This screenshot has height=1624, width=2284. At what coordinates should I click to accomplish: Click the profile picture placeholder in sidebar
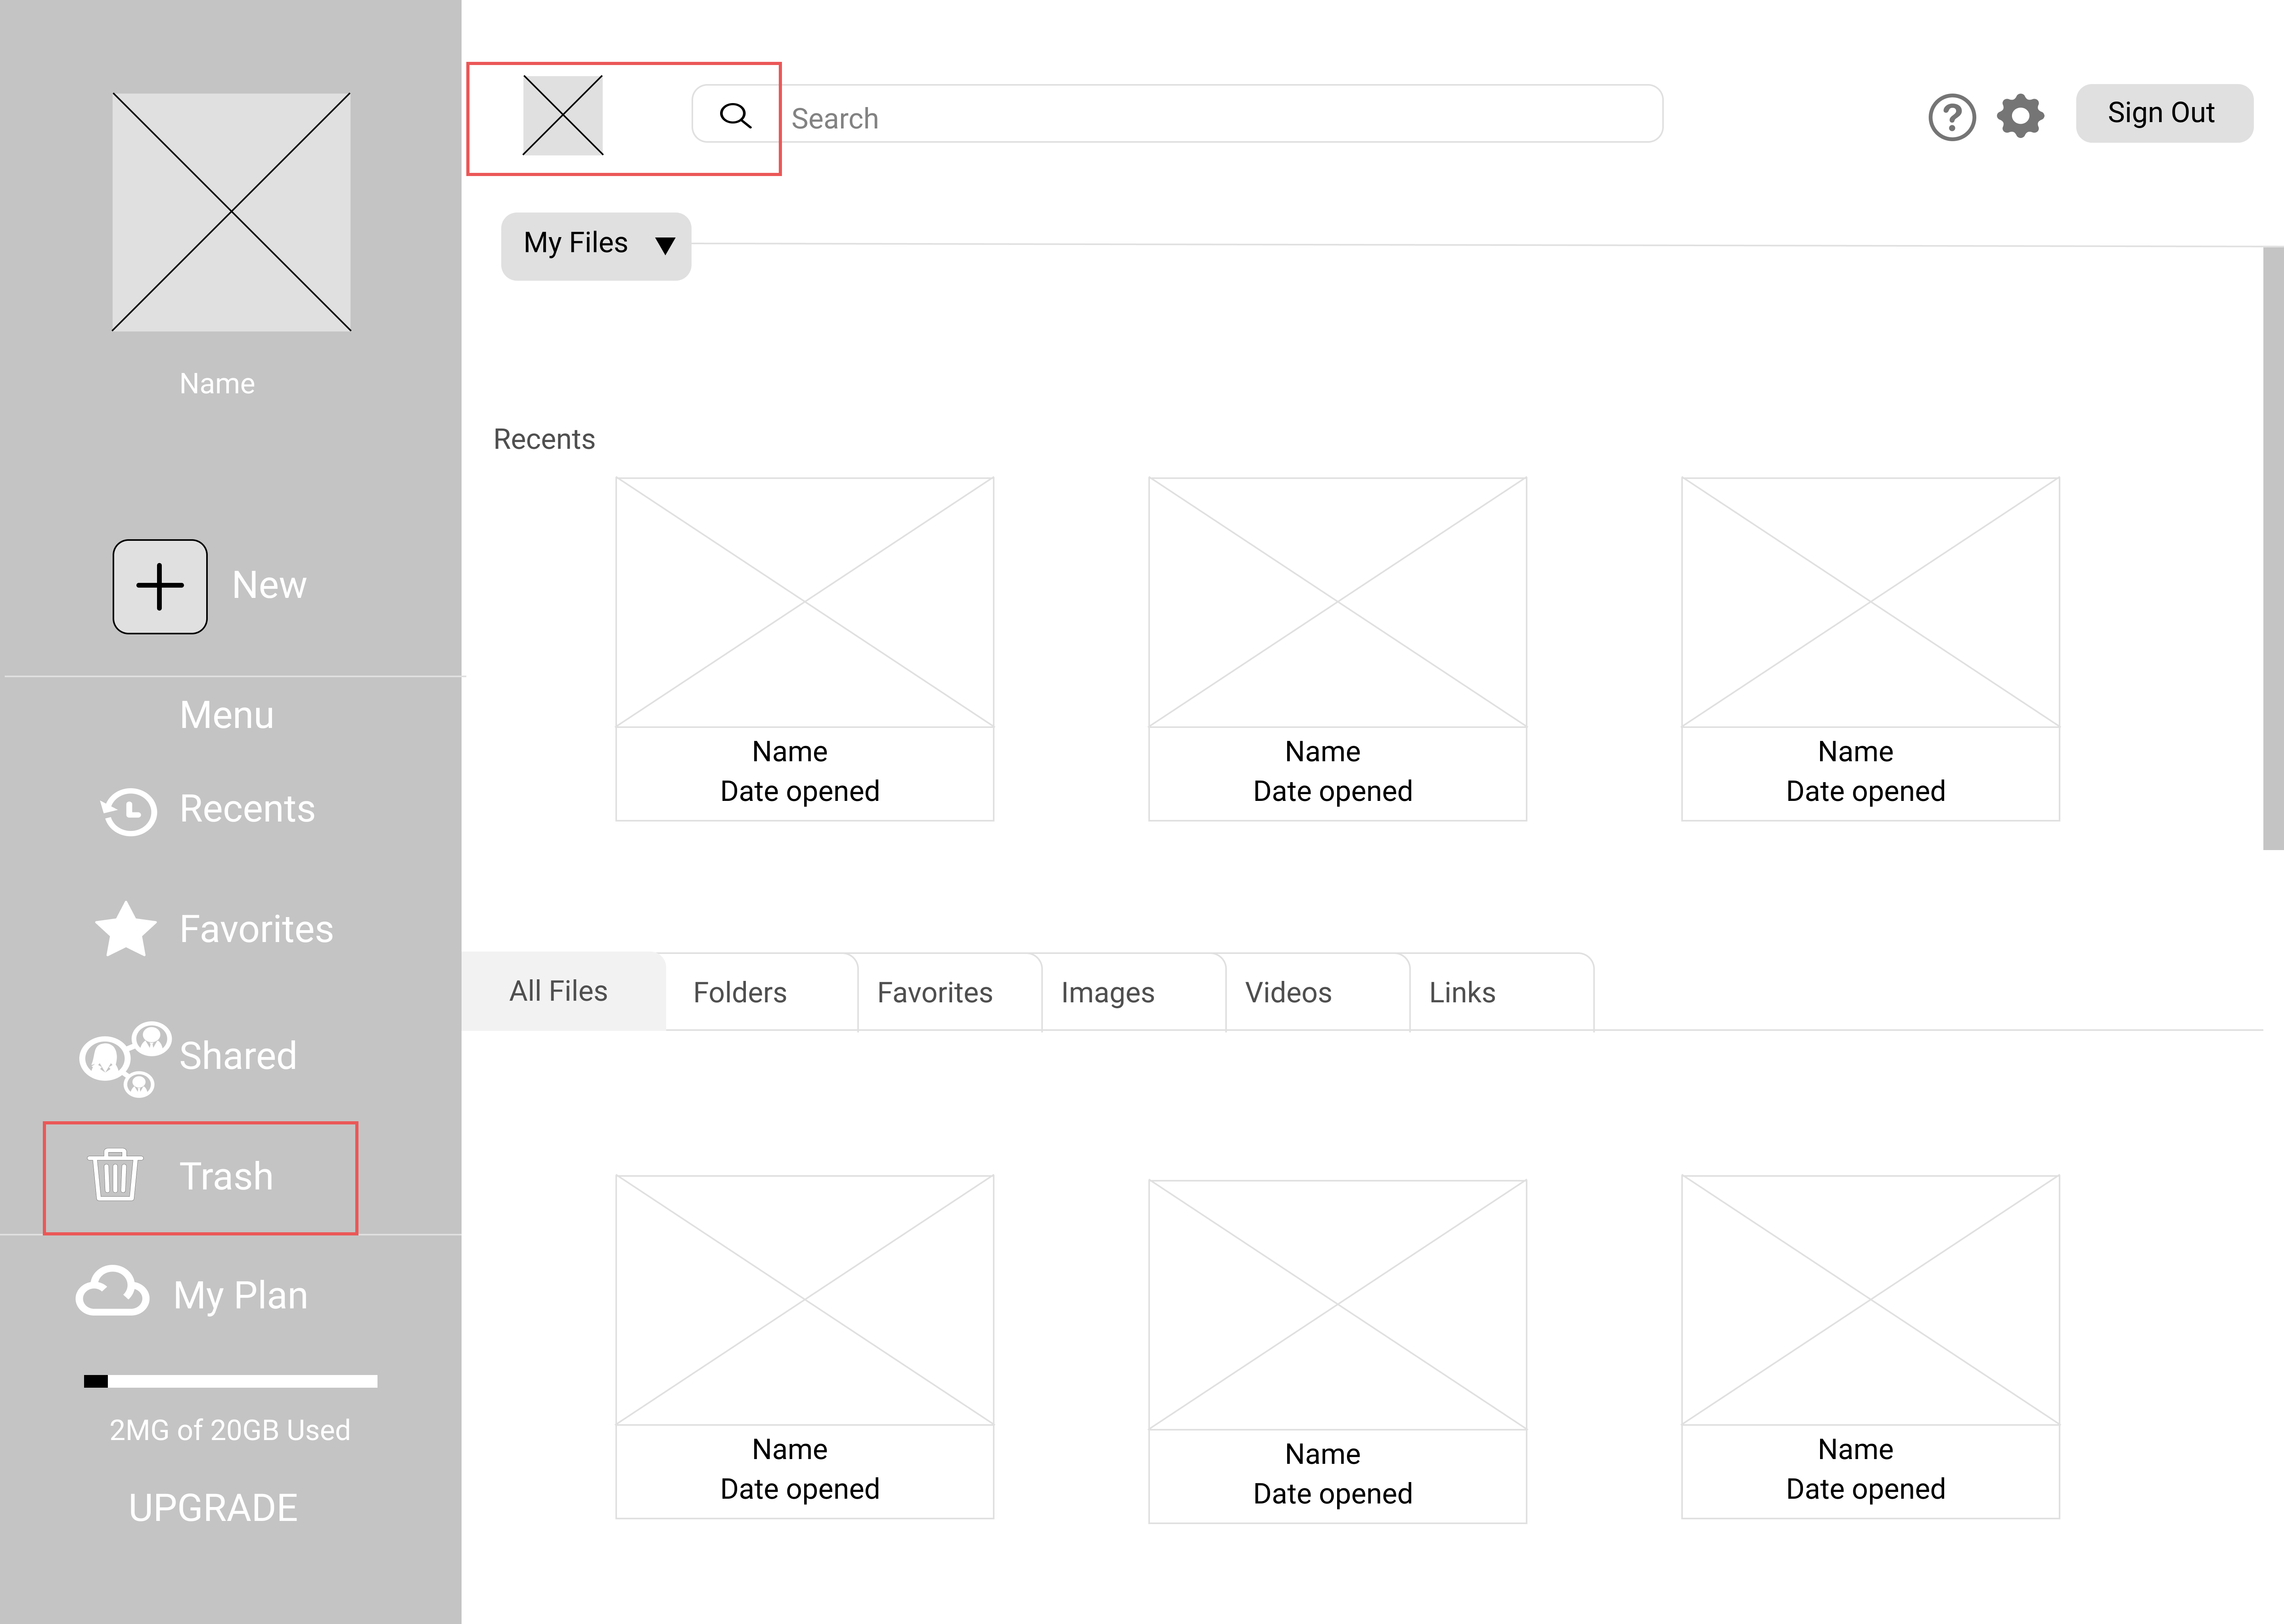pos(231,212)
